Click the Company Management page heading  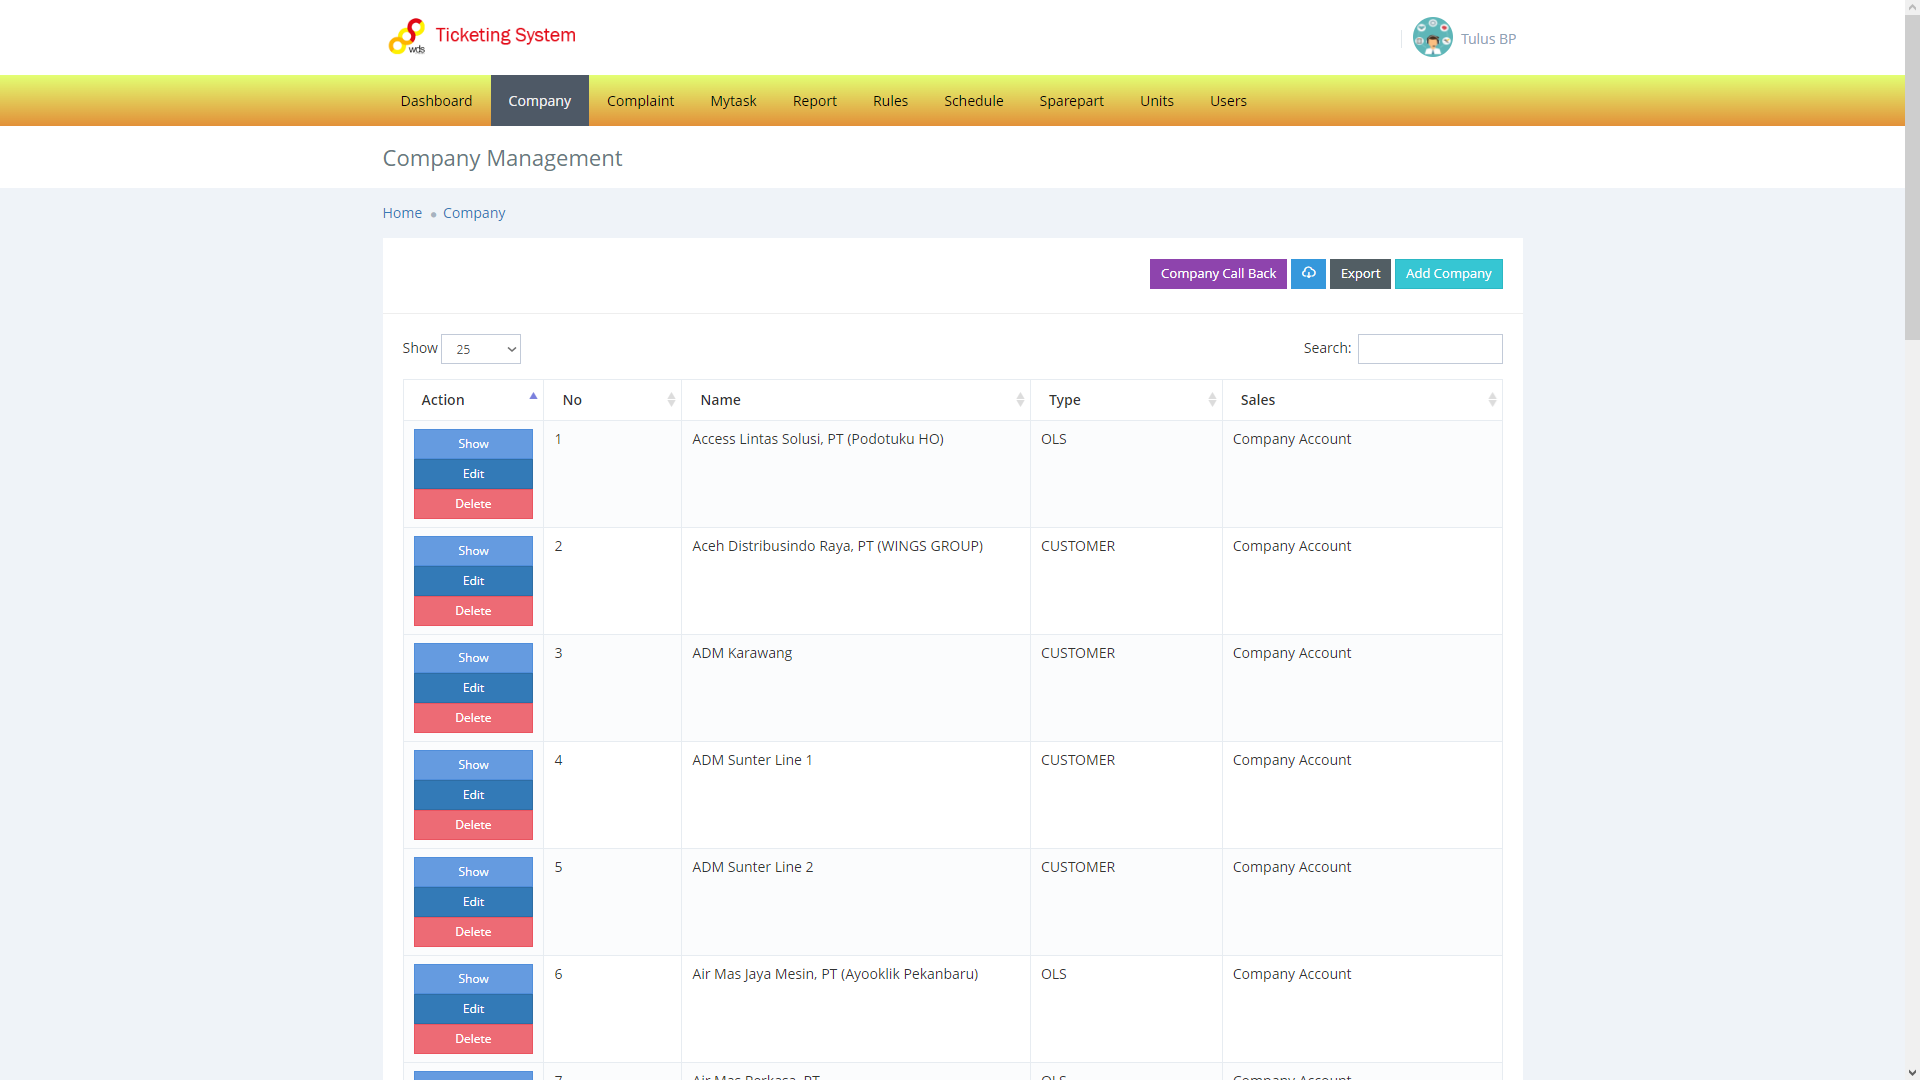point(502,158)
